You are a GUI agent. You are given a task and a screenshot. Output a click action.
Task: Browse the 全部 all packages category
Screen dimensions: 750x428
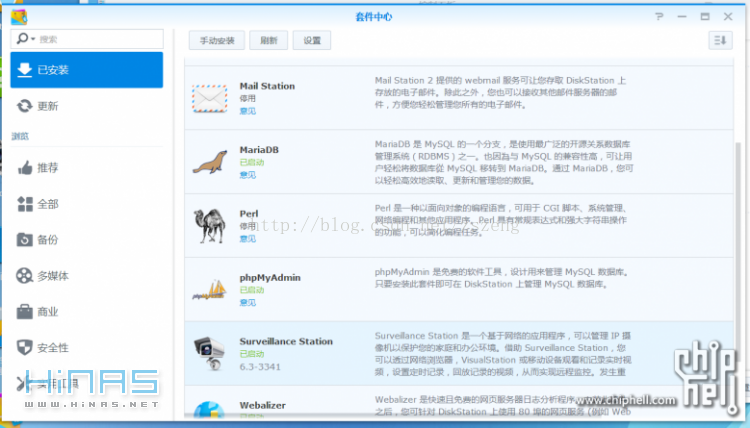87,204
